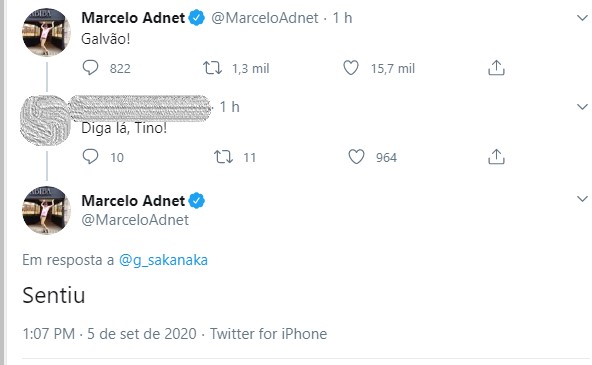Open more options chevron on "Diga lá, Tino!" tweet
Image resolution: width=592 pixels, height=365 pixels.
[x=582, y=107]
